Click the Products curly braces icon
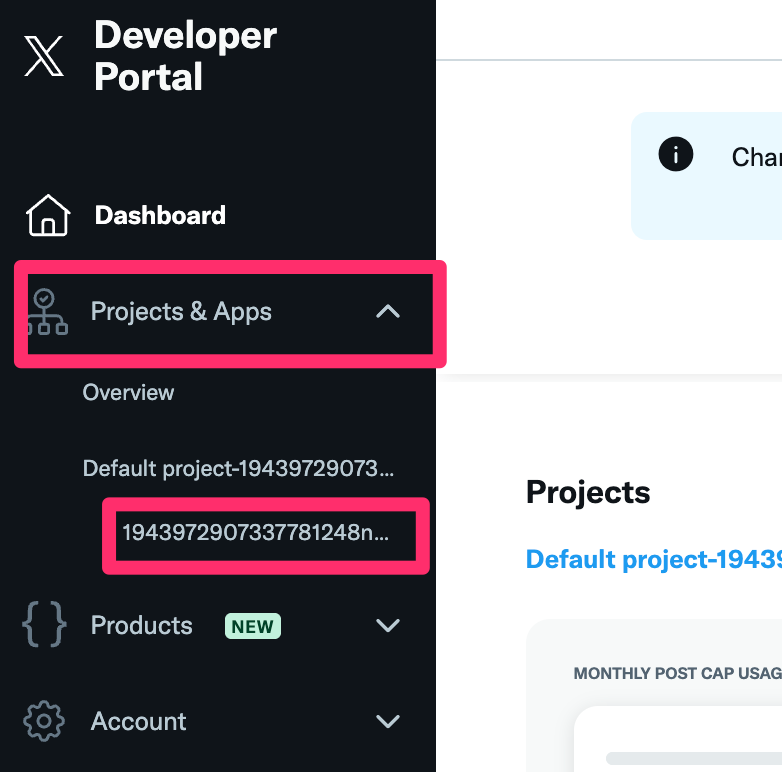 pyautogui.click(x=44, y=625)
